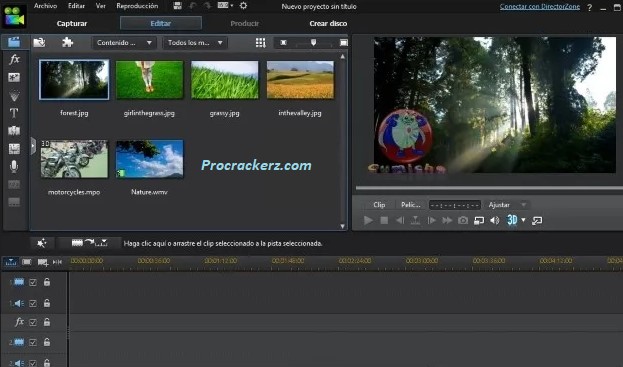Fit movie to timeline icon
This screenshot has height=367, width=623.
pos(58,262)
